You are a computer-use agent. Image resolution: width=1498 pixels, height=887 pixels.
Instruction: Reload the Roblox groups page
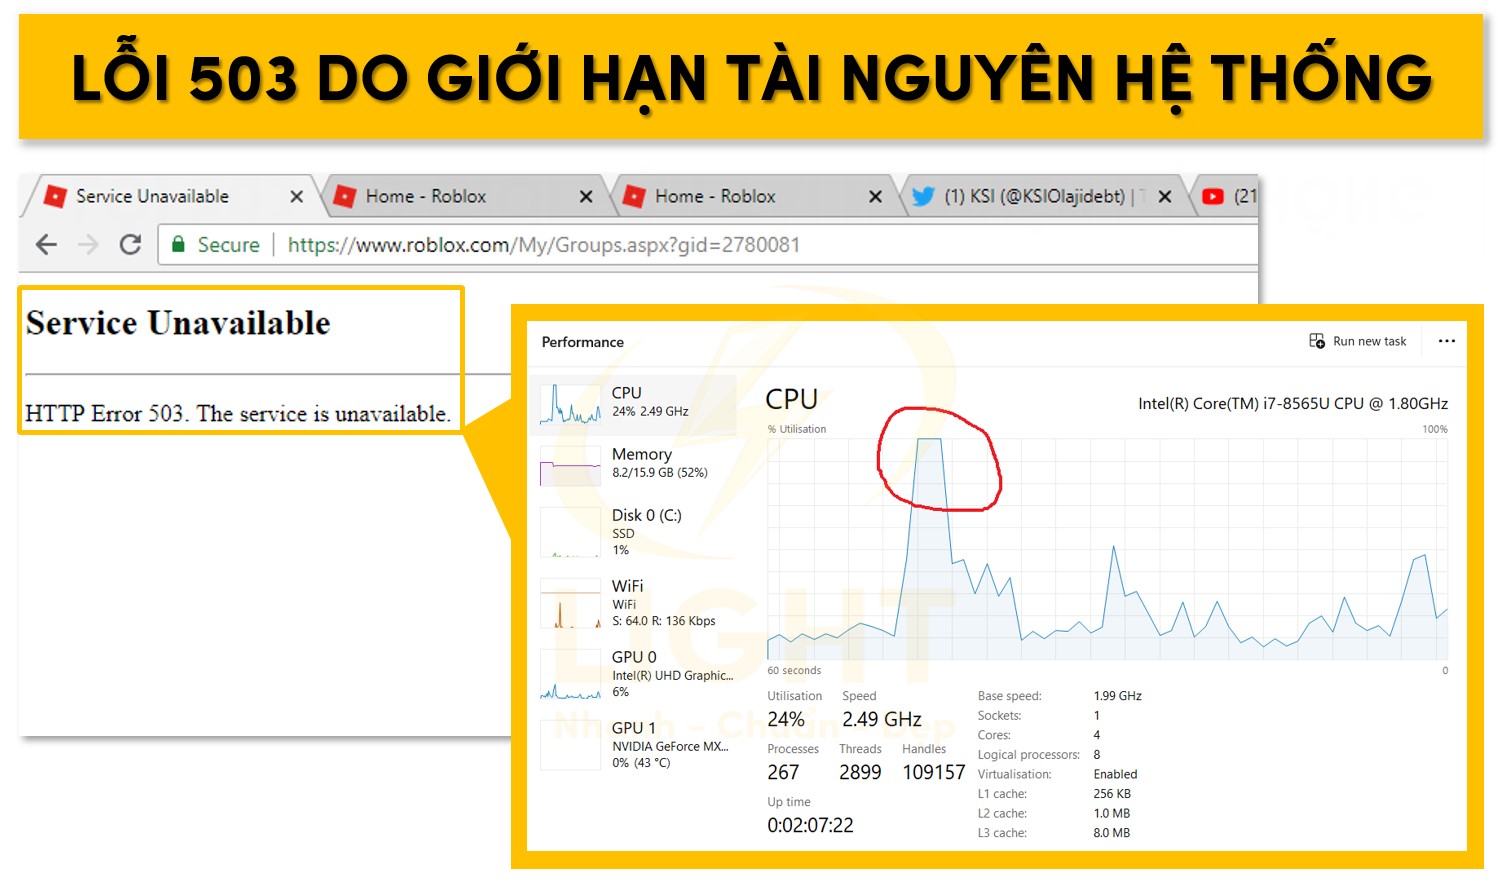coord(130,245)
